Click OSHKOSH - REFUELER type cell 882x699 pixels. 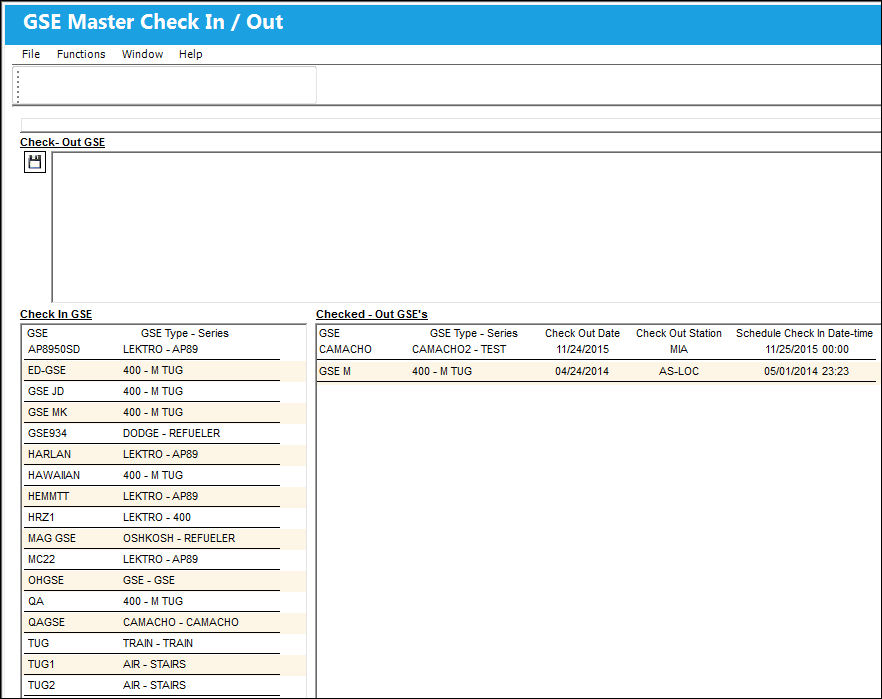pos(179,538)
